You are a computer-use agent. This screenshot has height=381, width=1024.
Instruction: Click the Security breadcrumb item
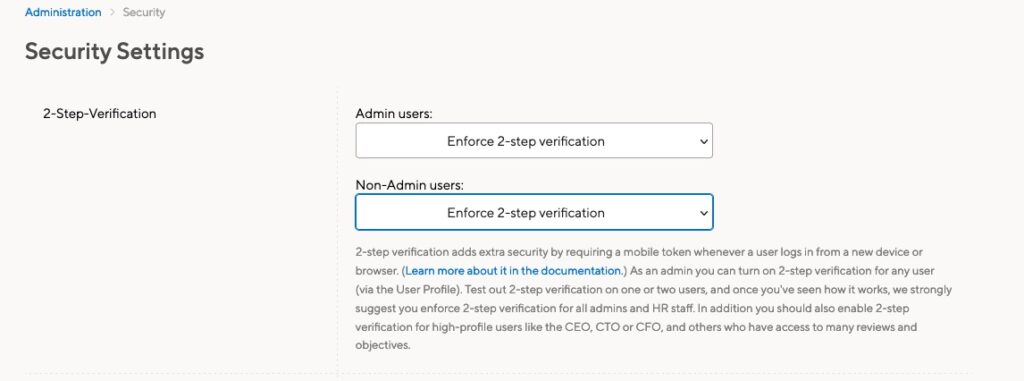click(x=144, y=12)
